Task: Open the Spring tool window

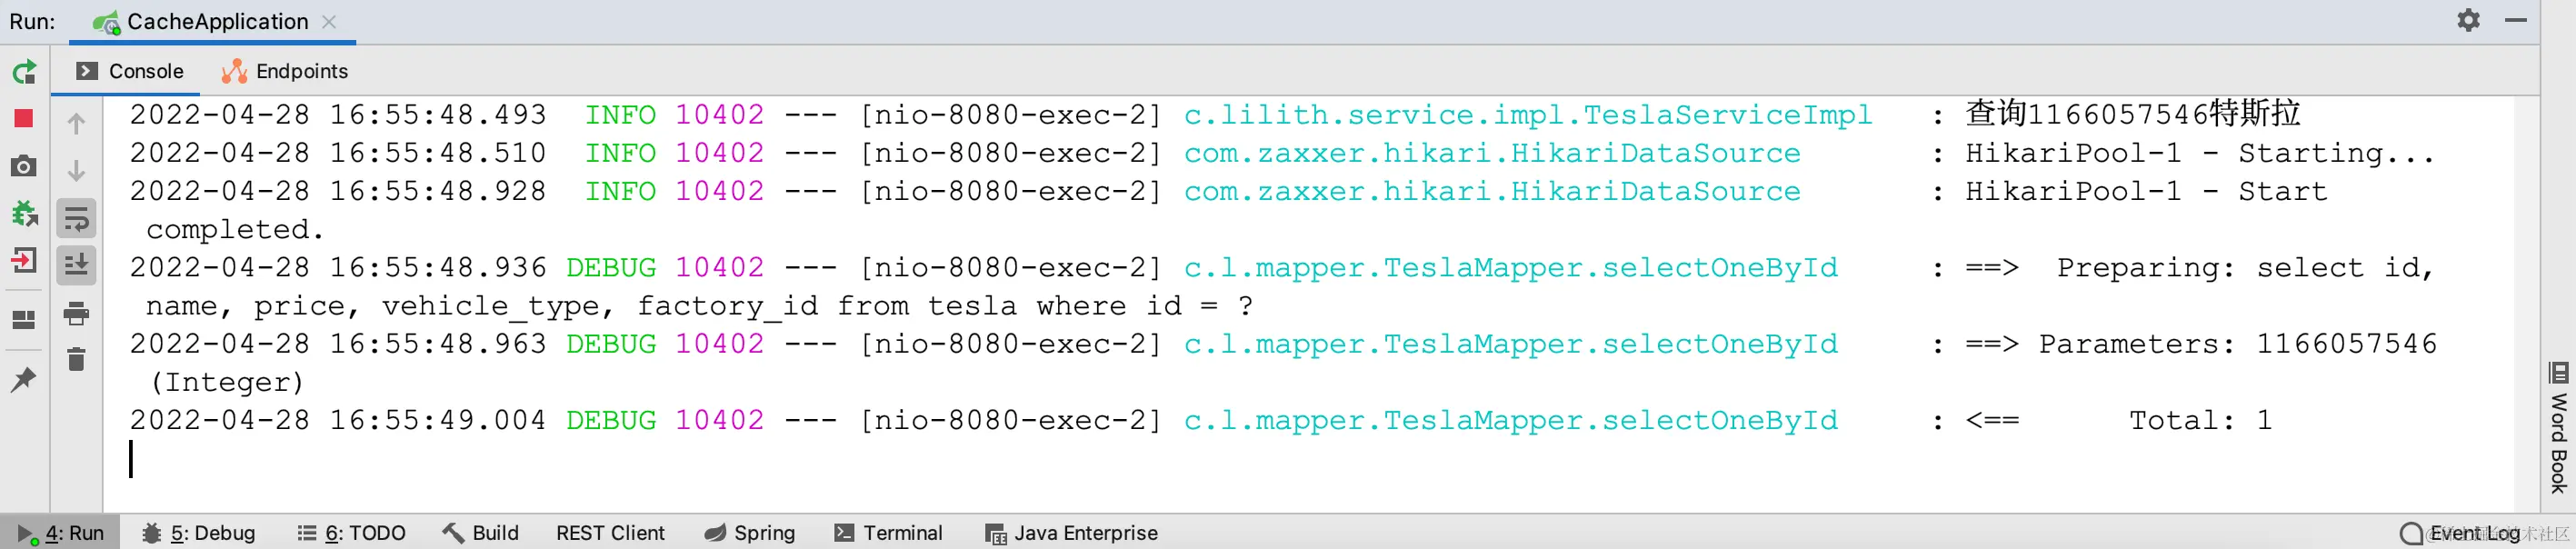Action: point(750,533)
